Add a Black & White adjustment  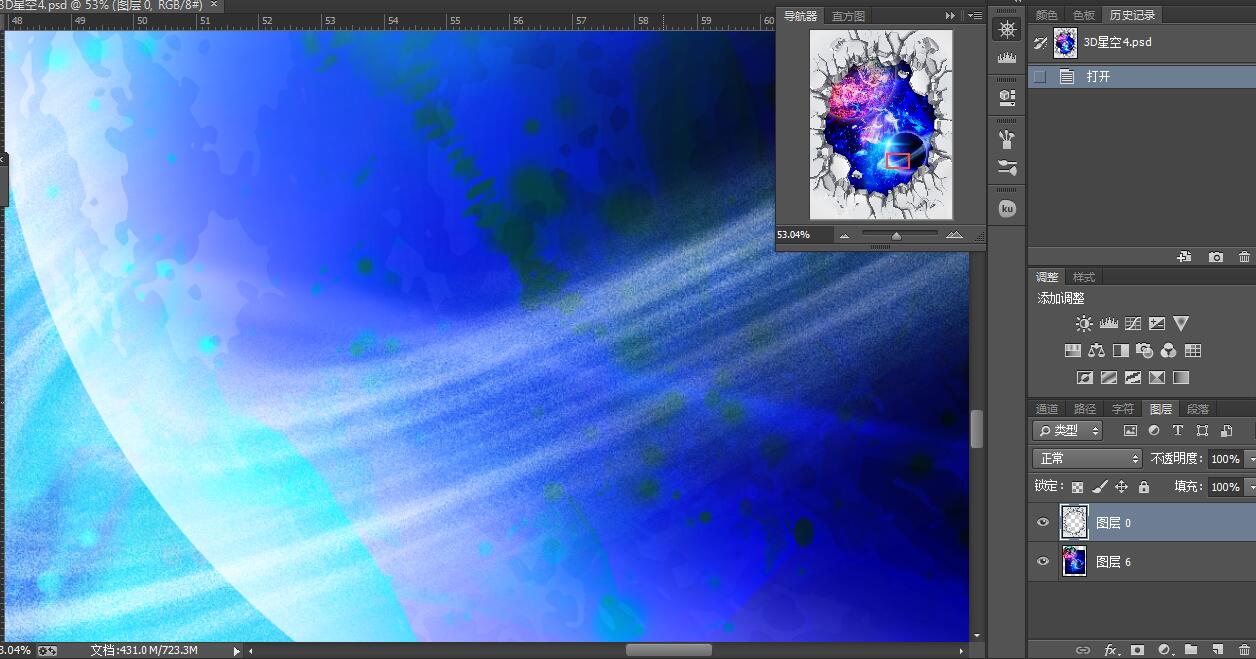[1120, 351]
